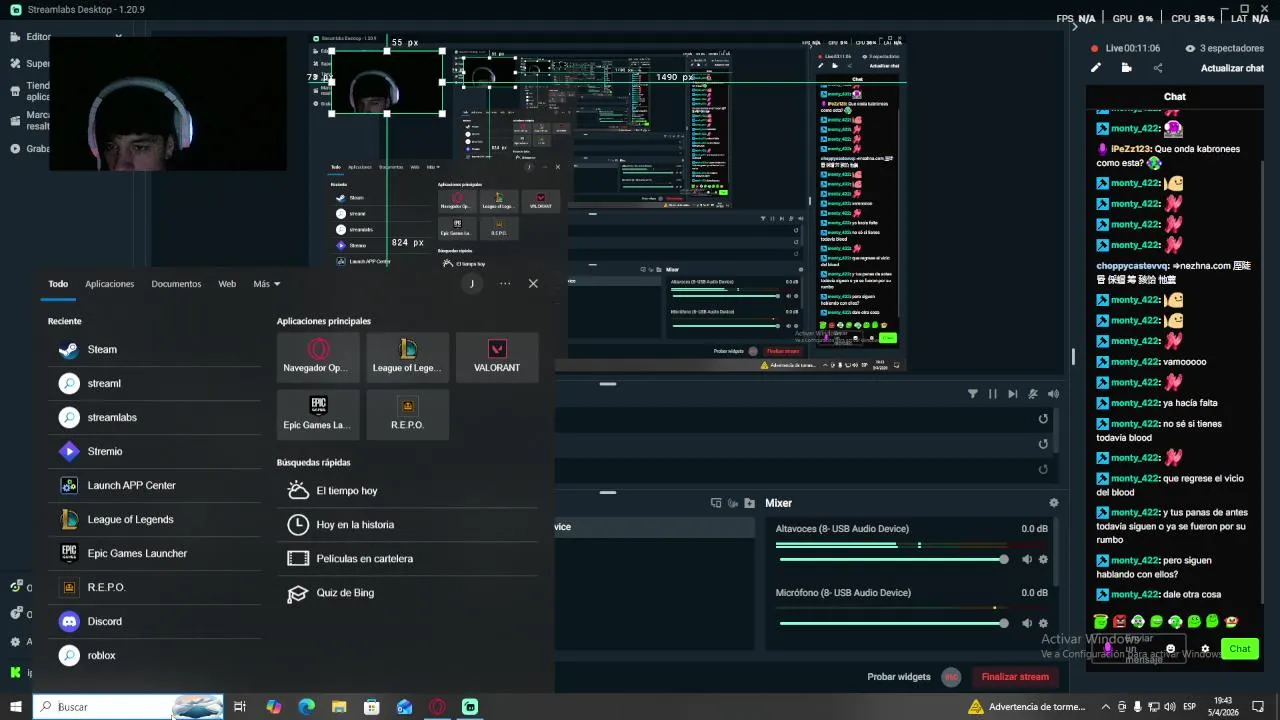Switch to the Web search tab
Viewport: 1280px width, 720px height.
click(x=227, y=284)
